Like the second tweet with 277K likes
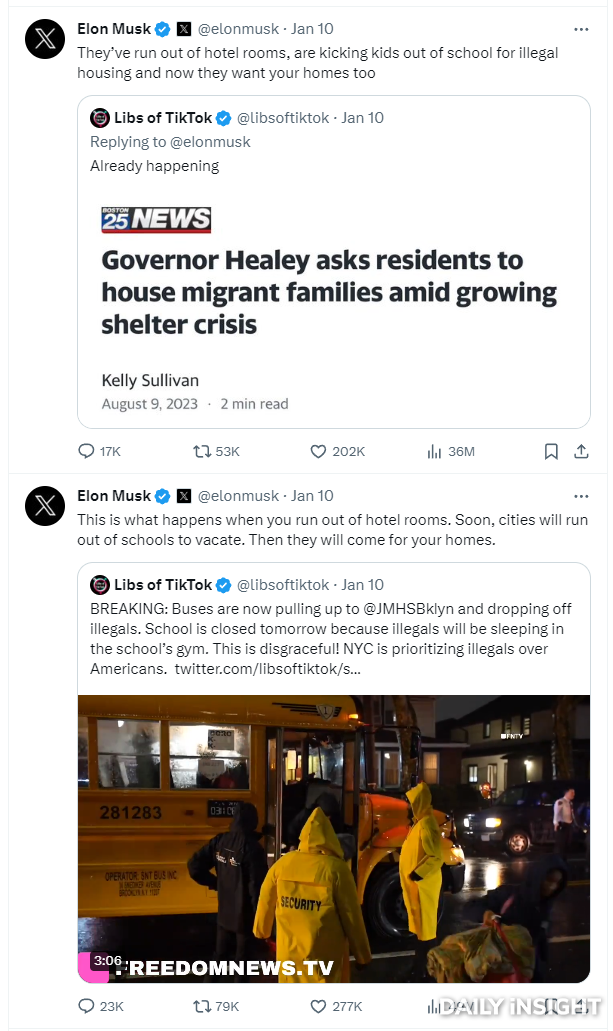Image resolution: width=613 pixels, height=1031 pixels. [x=318, y=1006]
